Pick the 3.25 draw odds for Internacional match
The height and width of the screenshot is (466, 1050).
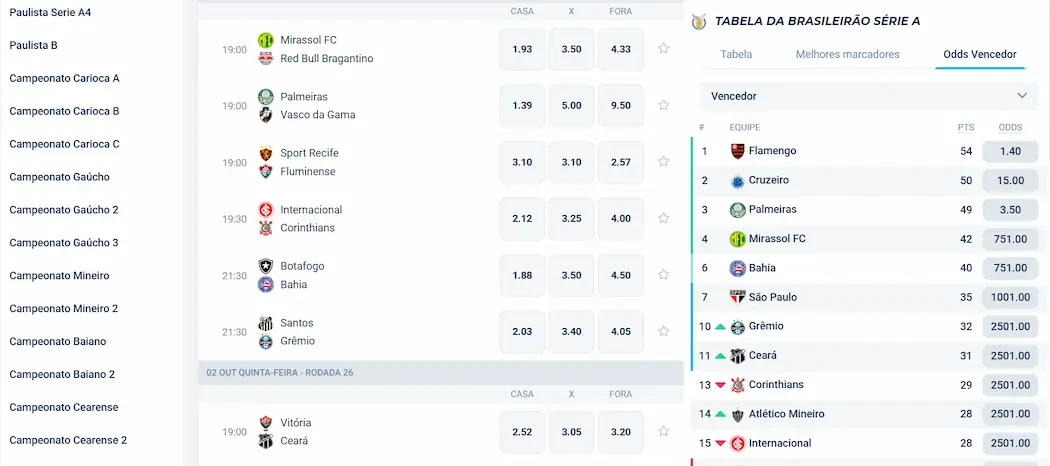coord(571,218)
